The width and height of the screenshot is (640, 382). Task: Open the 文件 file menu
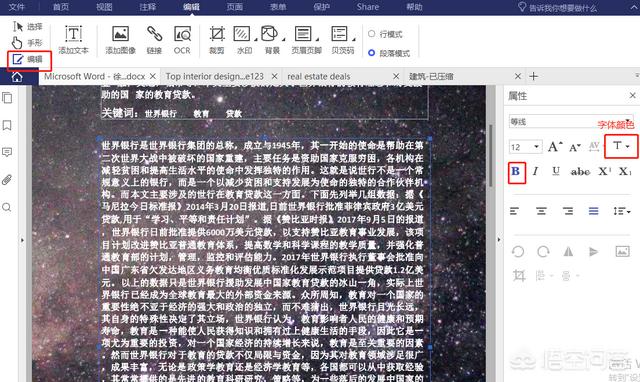point(17,7)
